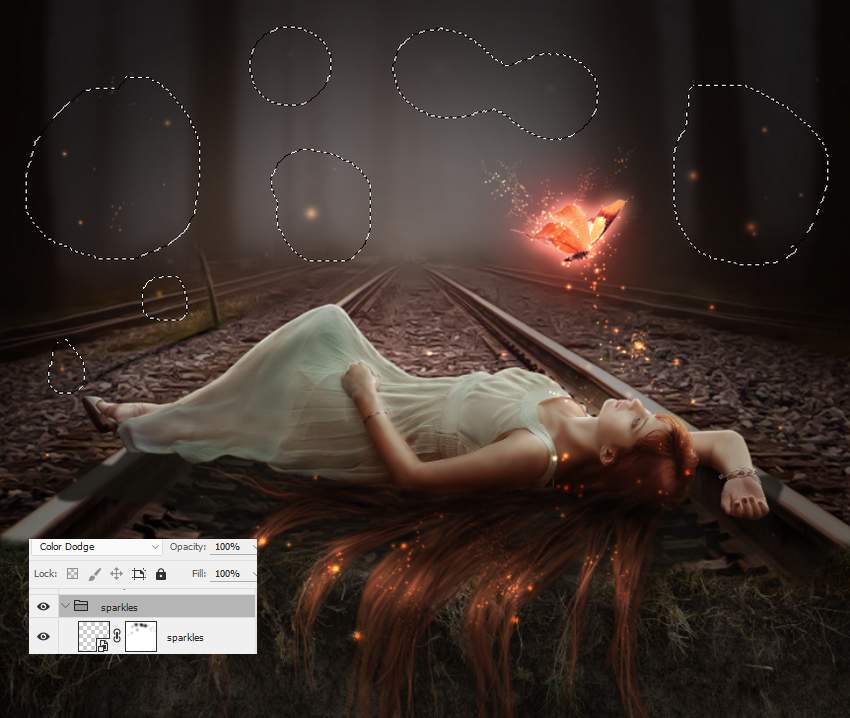Select the sparkles layer by its name
The image size is (850, 718).
click(185, 637)
